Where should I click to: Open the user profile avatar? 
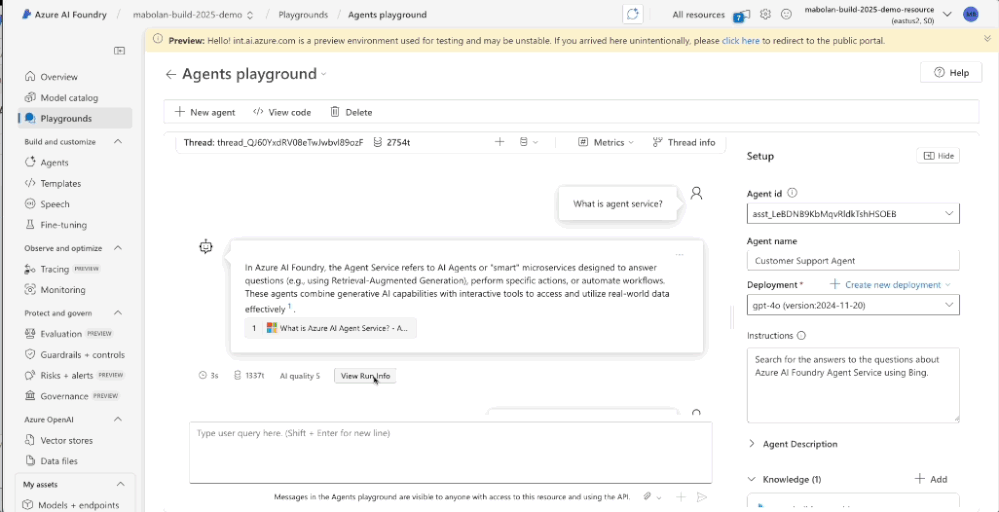tap(970, 14)
